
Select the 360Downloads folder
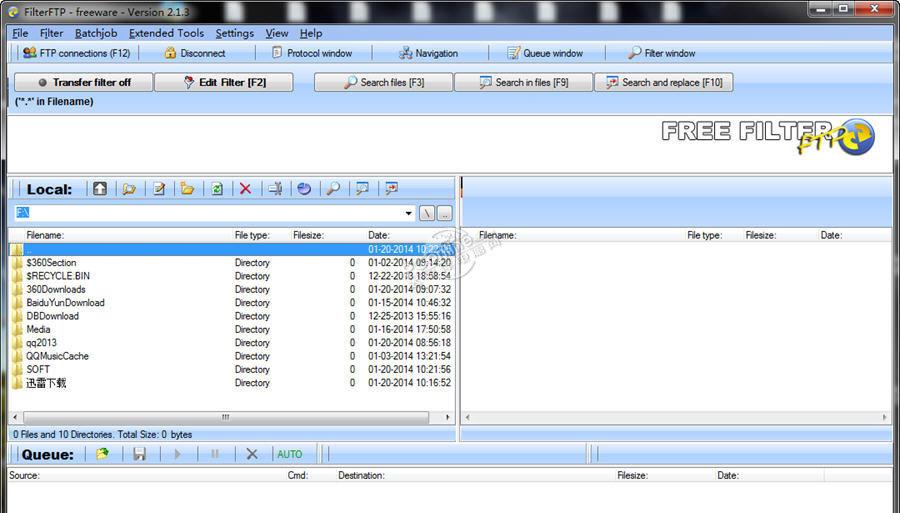tap(56, 289)
